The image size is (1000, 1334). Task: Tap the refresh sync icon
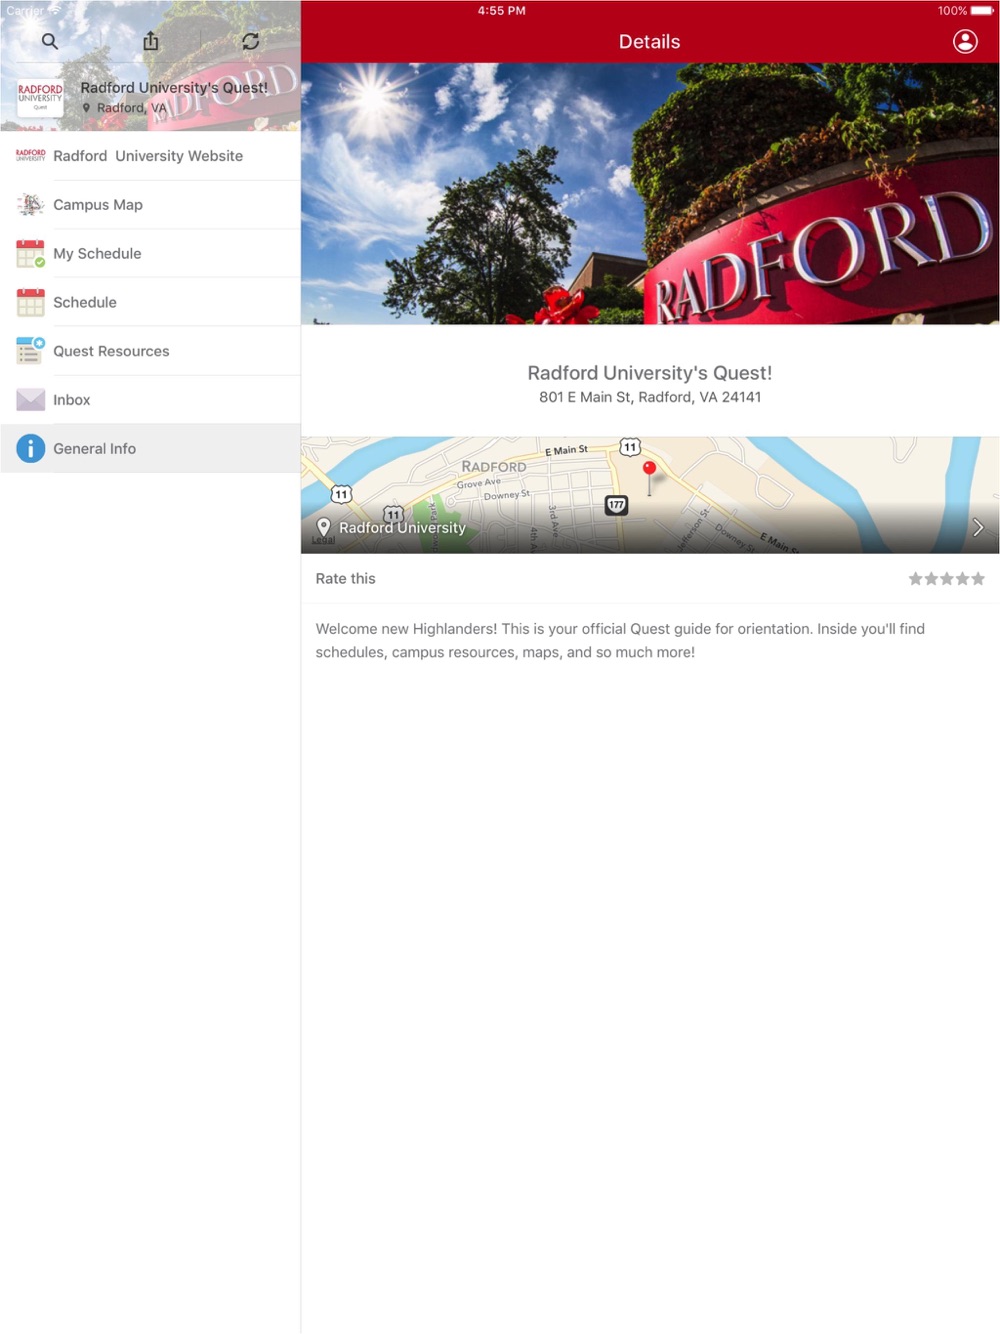[250, 41]
